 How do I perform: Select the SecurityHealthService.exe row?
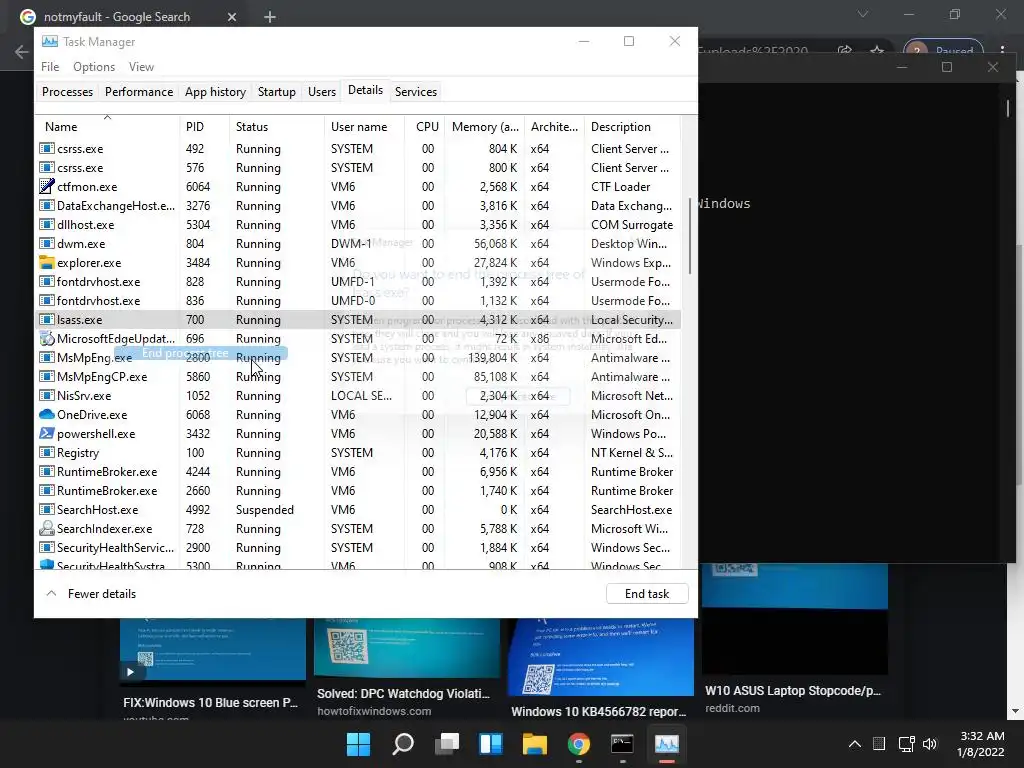(358, 547)
